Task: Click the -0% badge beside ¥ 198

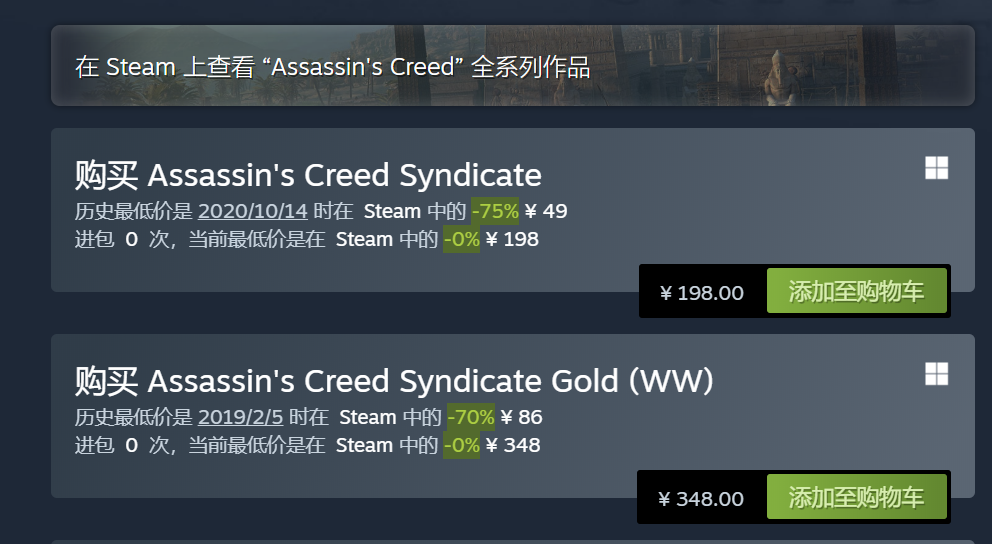Action: click(x=461, y=240)
